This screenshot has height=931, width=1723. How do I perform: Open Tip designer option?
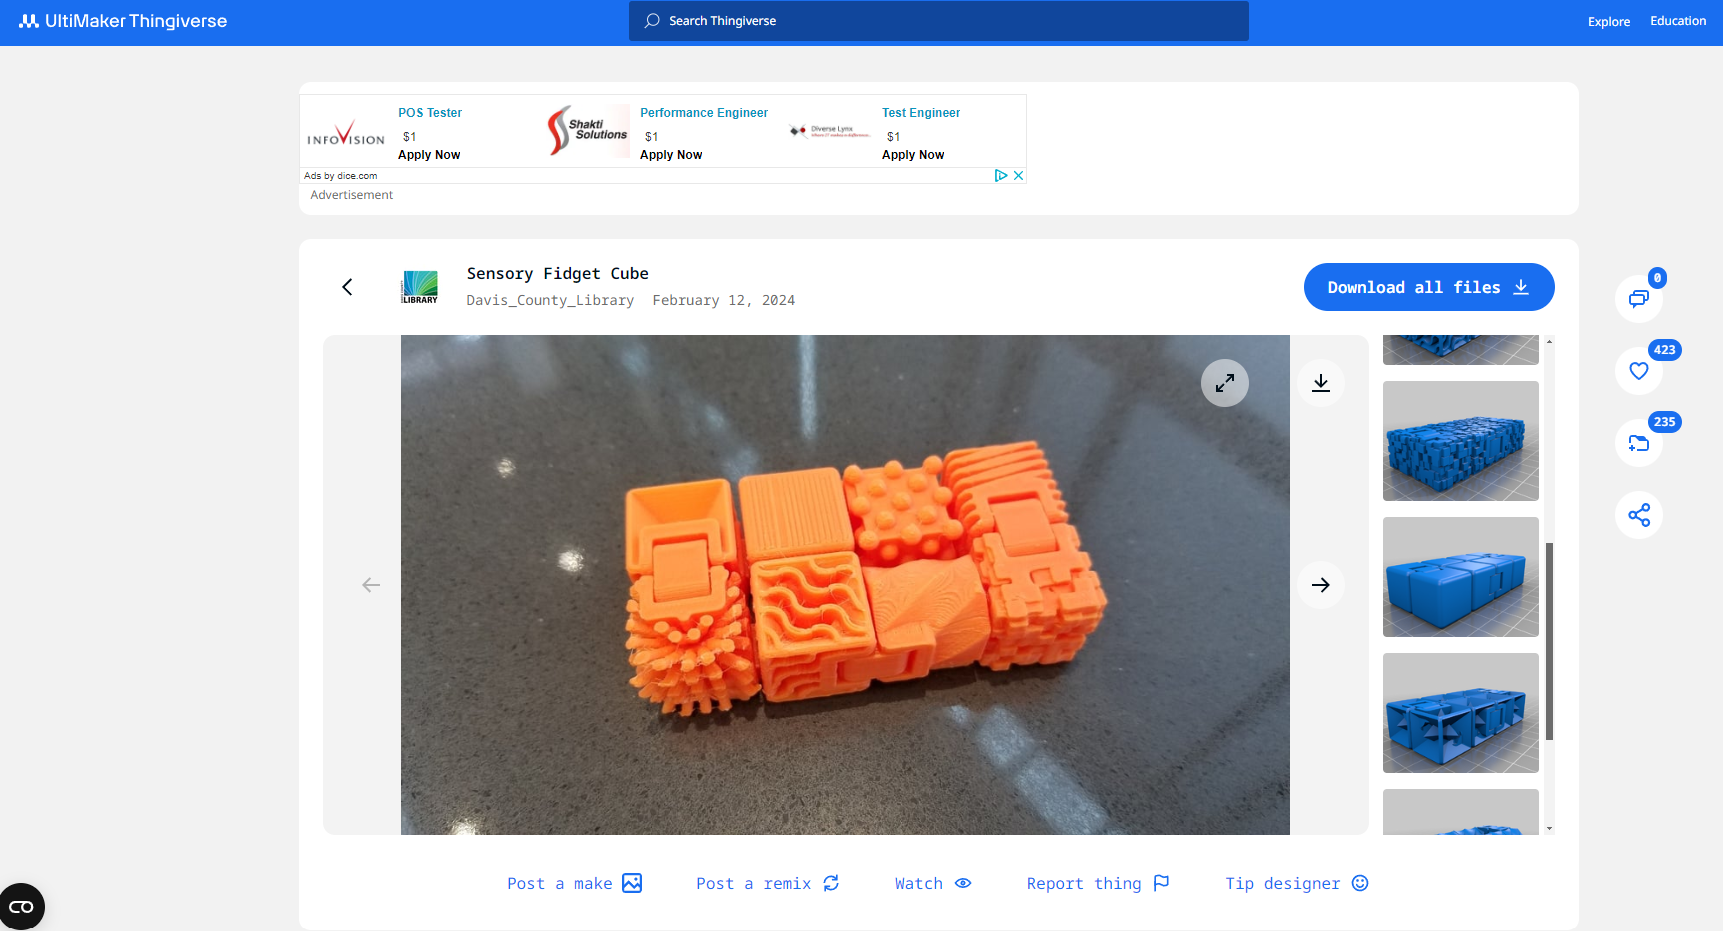pyautogui.click(x=1296, y=883)
